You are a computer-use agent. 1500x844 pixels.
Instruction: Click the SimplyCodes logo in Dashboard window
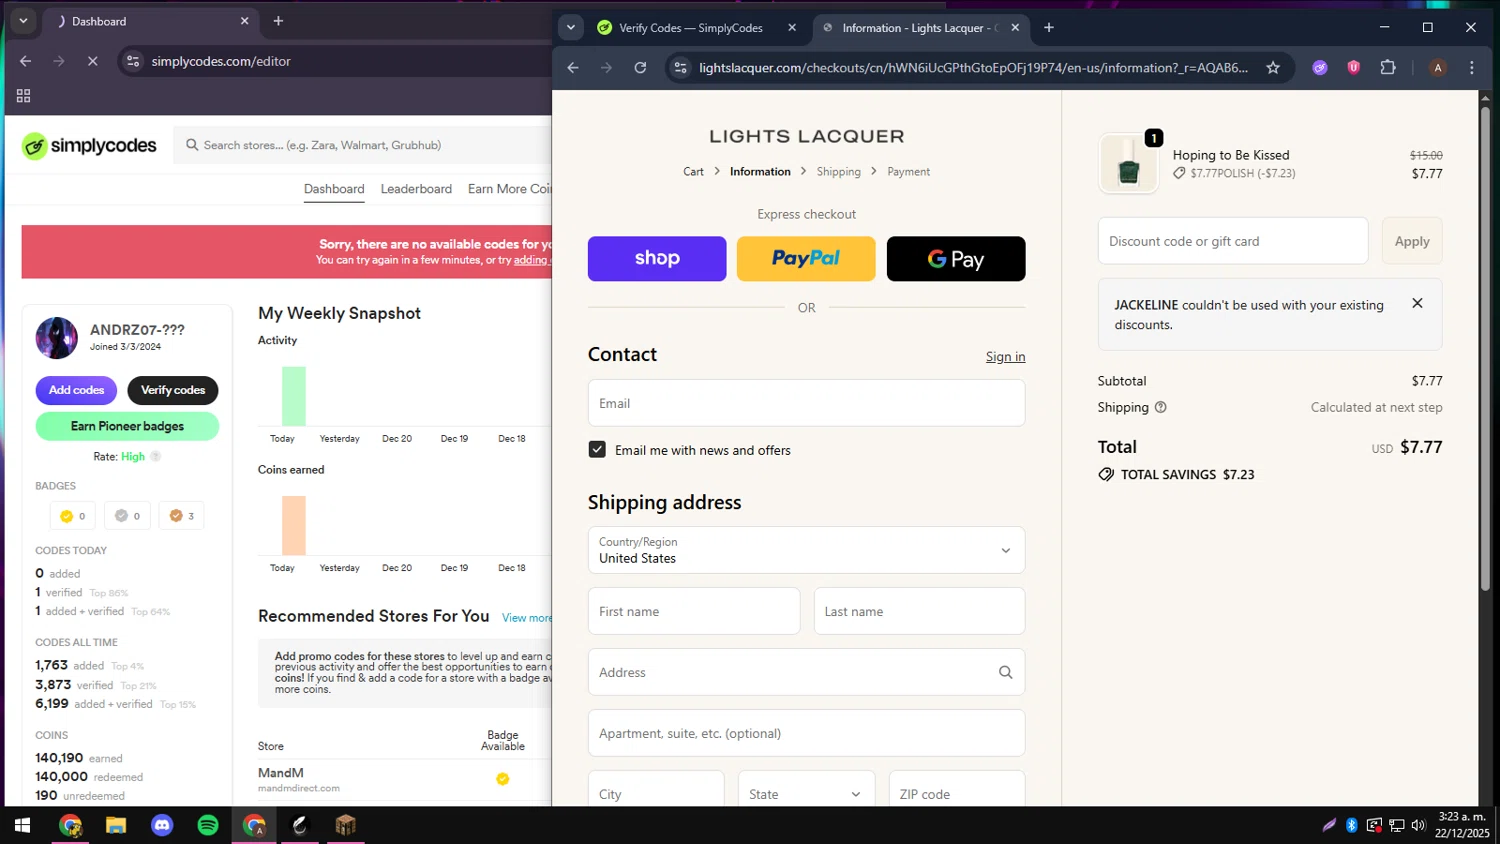(x=89, y=146)
